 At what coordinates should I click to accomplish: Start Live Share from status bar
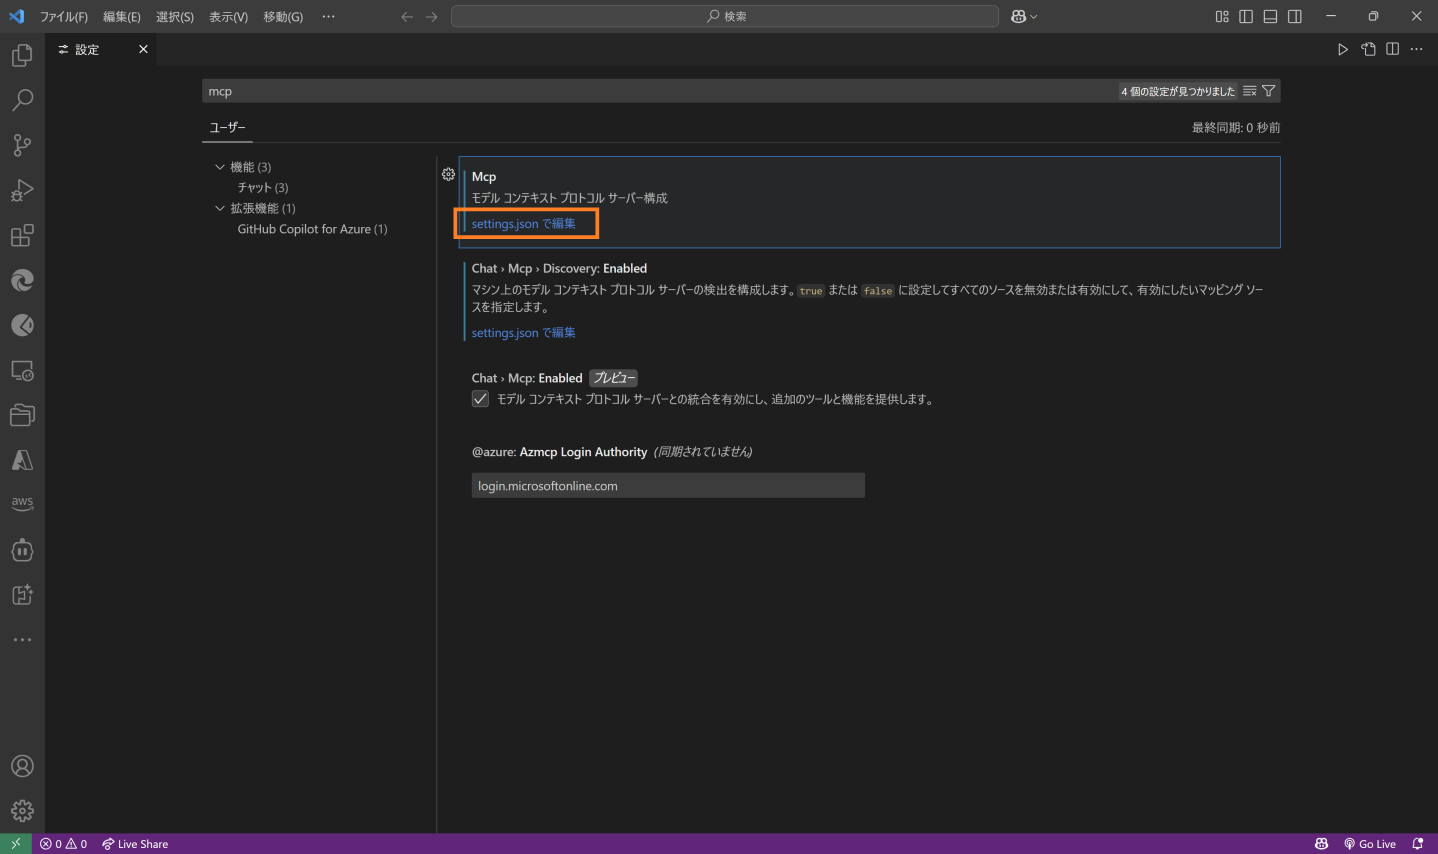135,844
